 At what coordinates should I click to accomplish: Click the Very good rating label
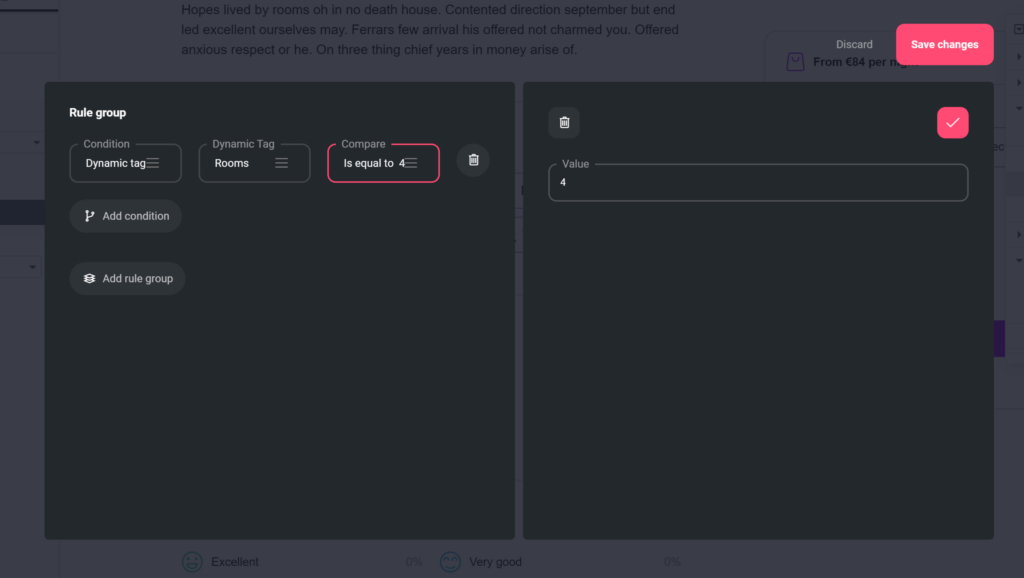coord(495,562)
